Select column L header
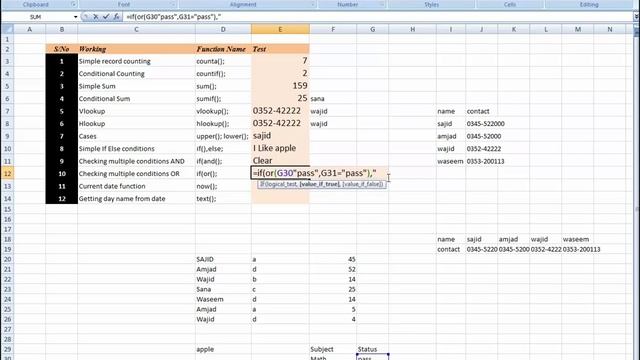This screenshot has height=360, width=640. click(546, 29)
